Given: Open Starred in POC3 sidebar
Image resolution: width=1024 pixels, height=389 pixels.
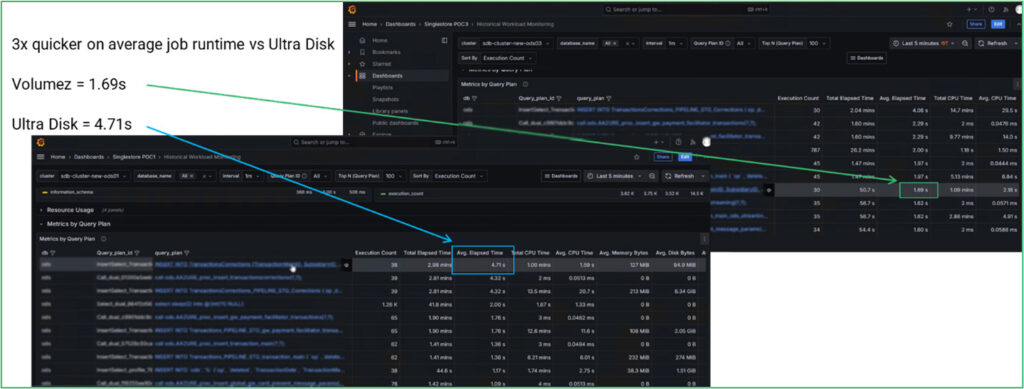Looking at the screenshot, I should (x=381, y=64).
